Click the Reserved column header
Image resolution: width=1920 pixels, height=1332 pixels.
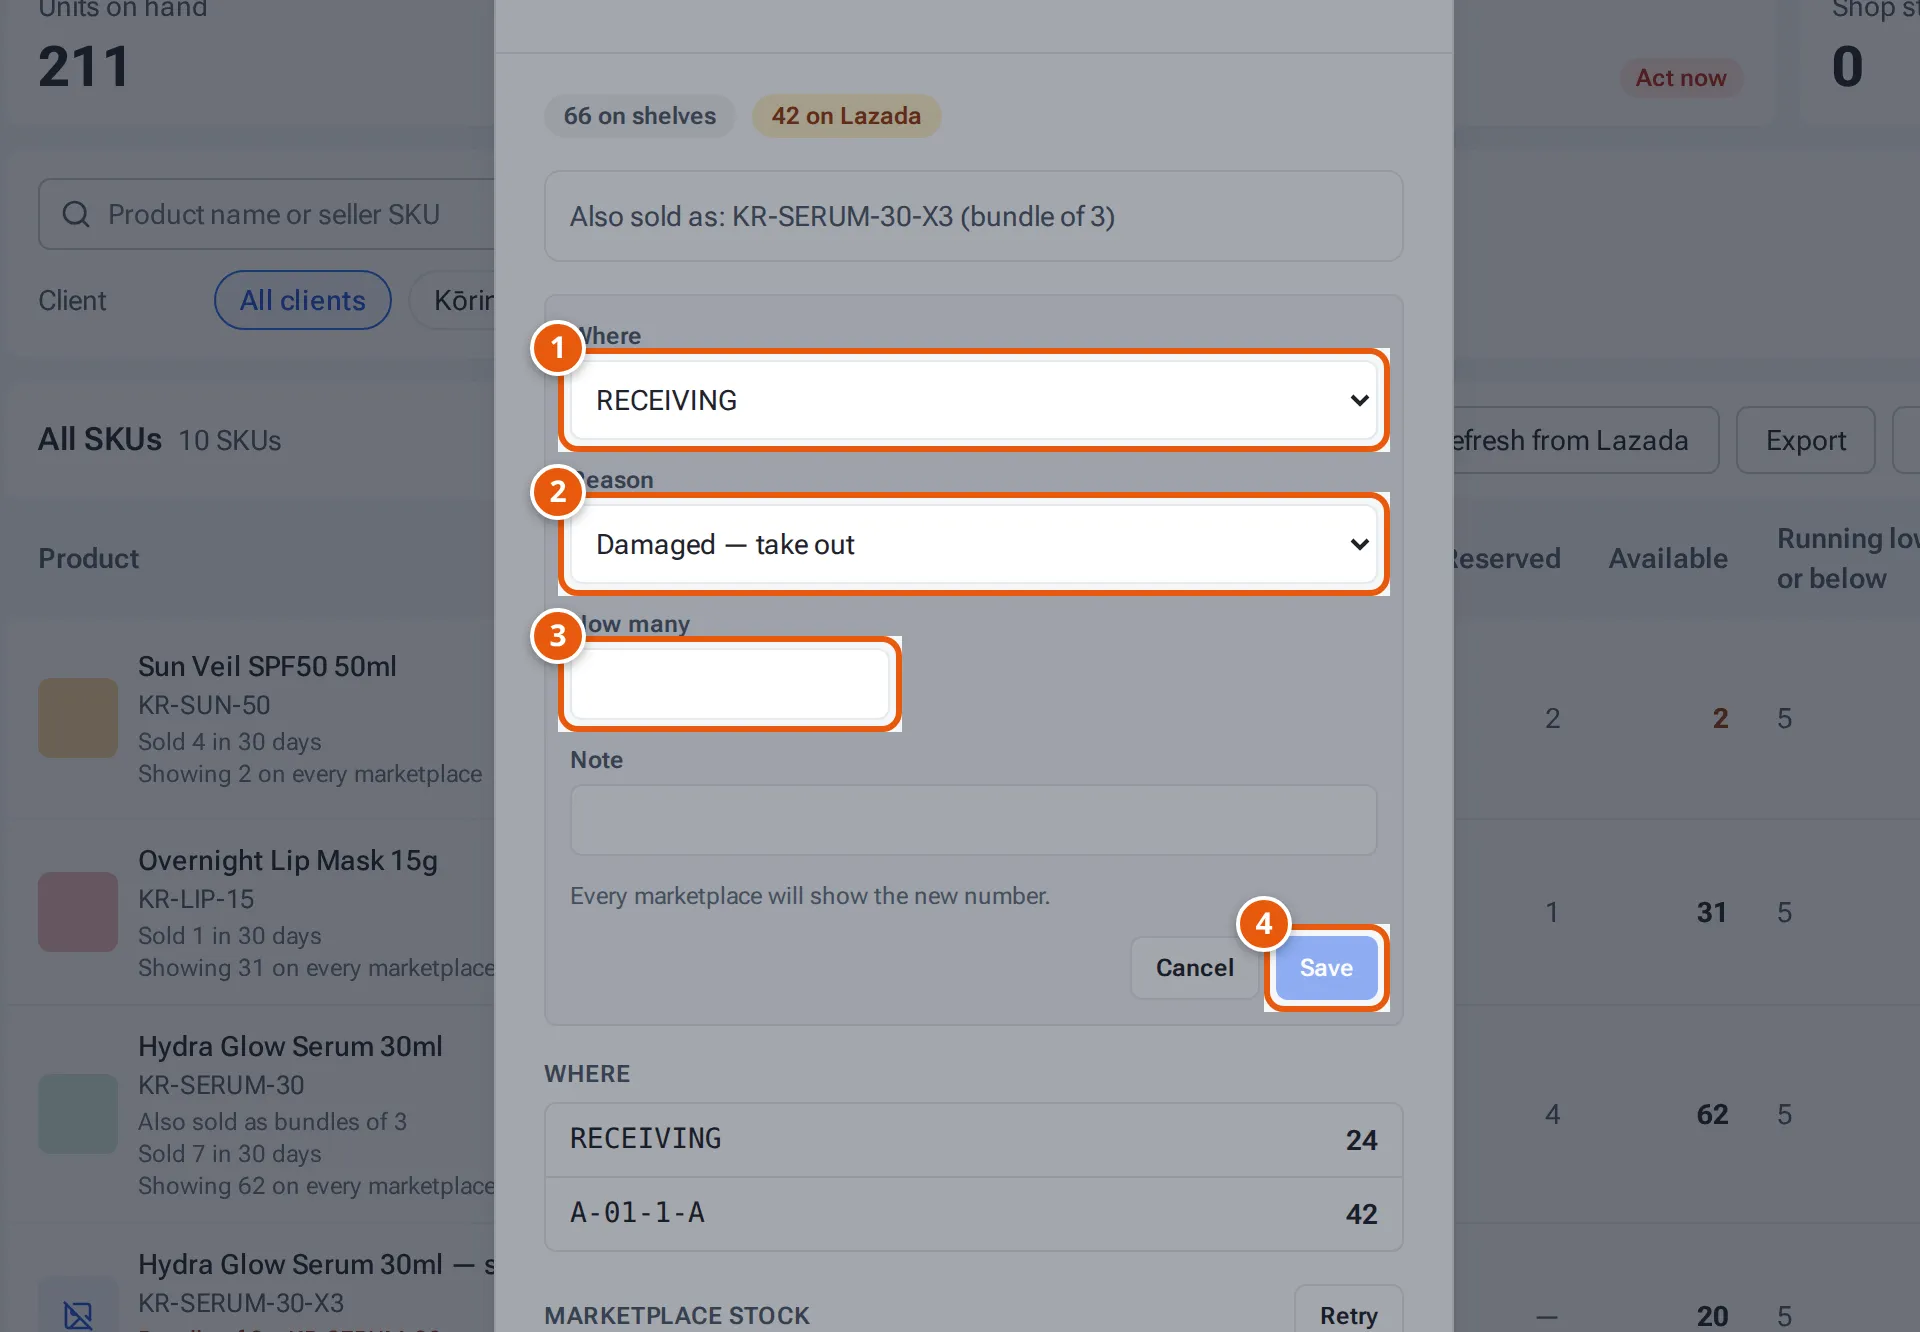(1507, 559)
